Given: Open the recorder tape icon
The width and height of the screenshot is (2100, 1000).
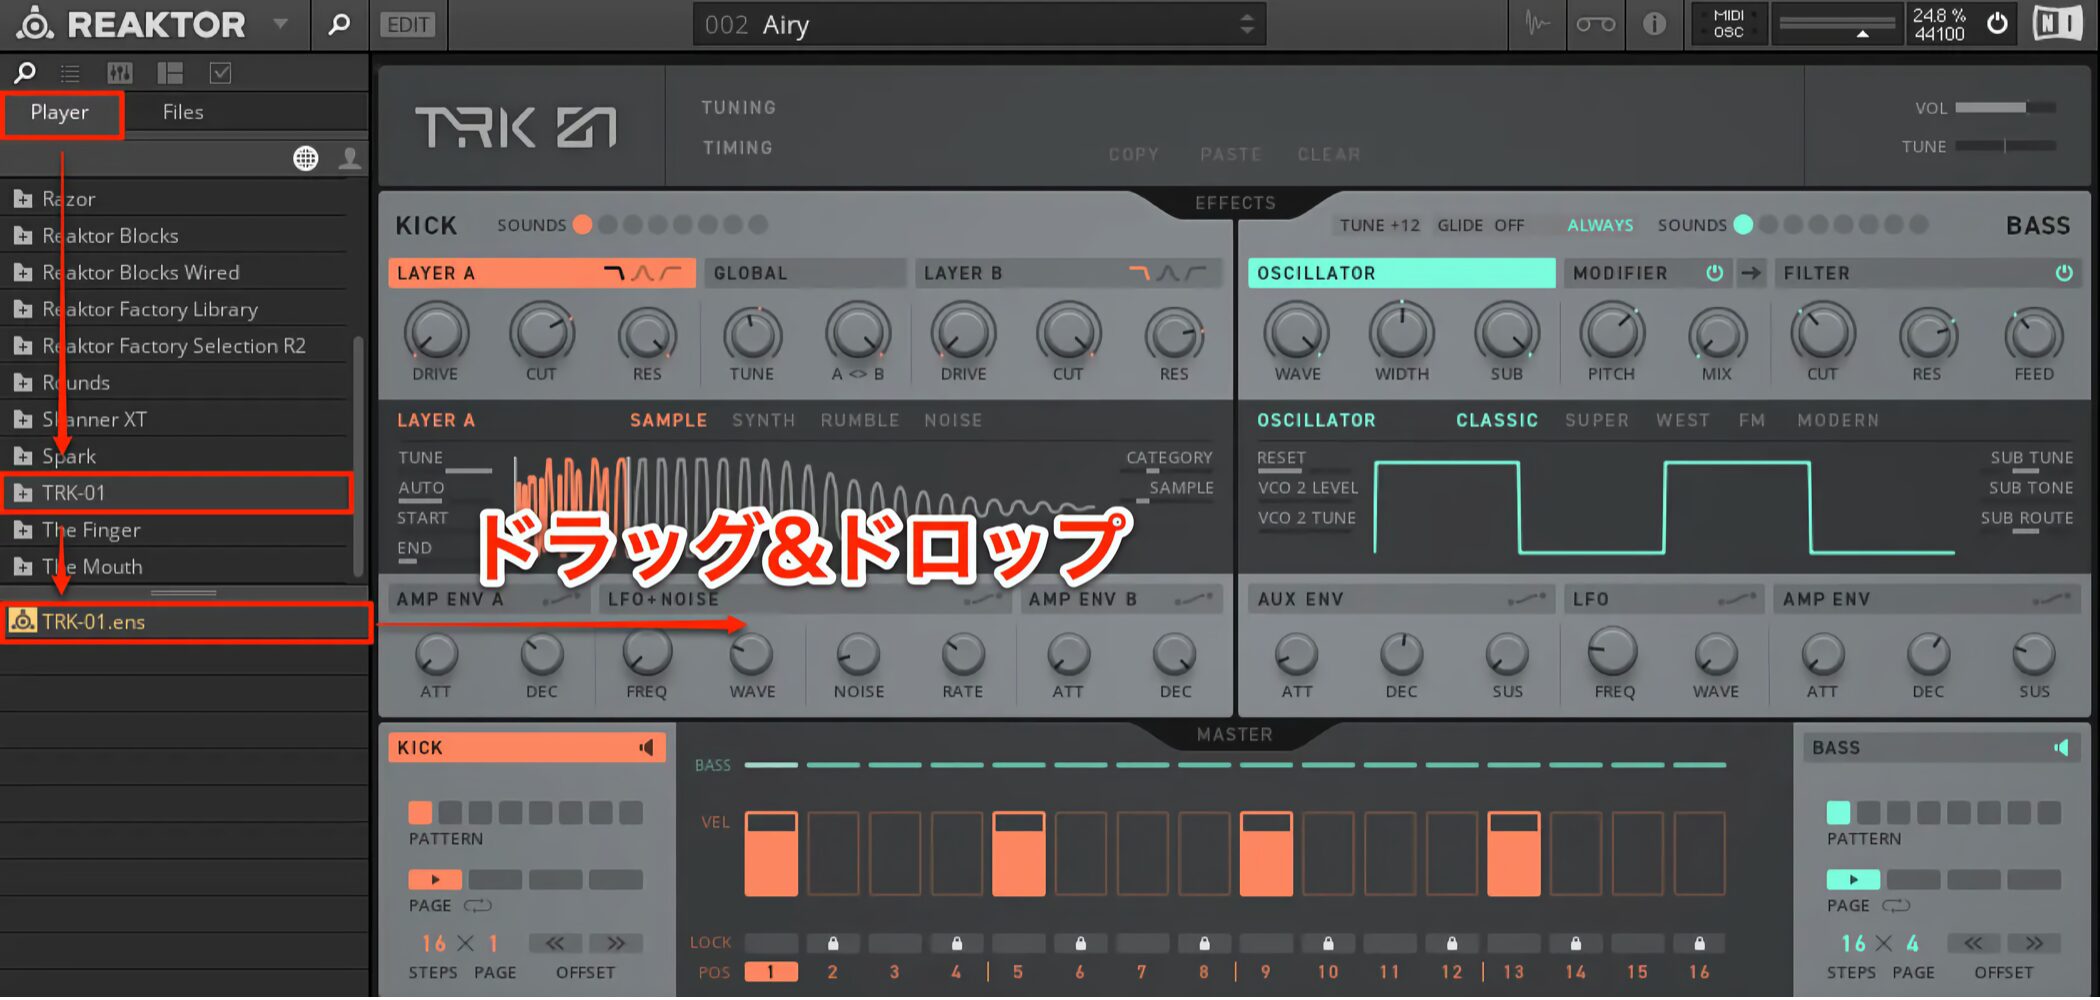Looking at the screenshot, I should [1595, 23].
